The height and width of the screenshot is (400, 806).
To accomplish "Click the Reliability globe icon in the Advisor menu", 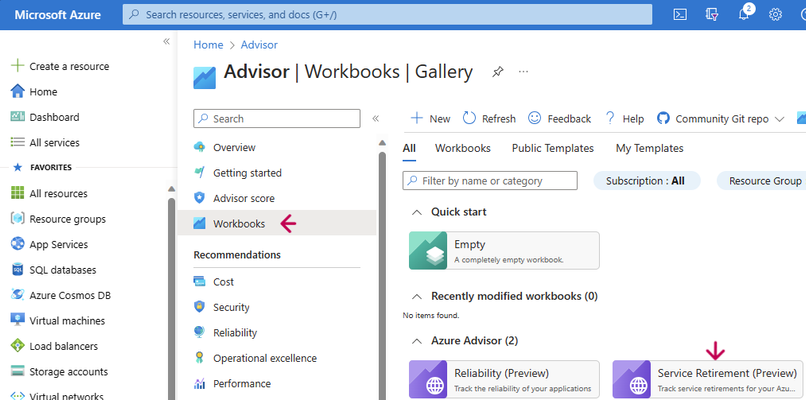I will coord(199,332).
